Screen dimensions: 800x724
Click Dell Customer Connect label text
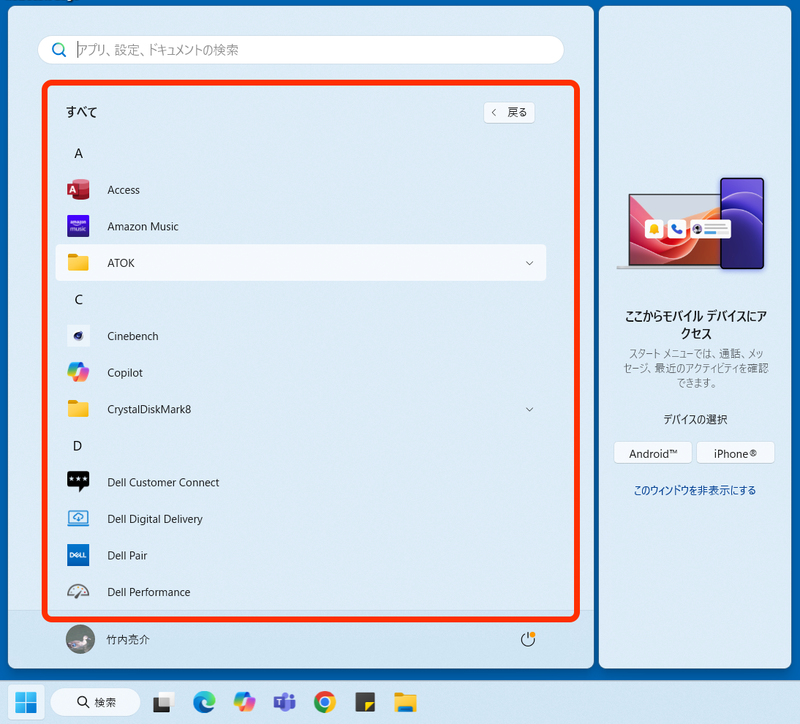coord(163,482)
